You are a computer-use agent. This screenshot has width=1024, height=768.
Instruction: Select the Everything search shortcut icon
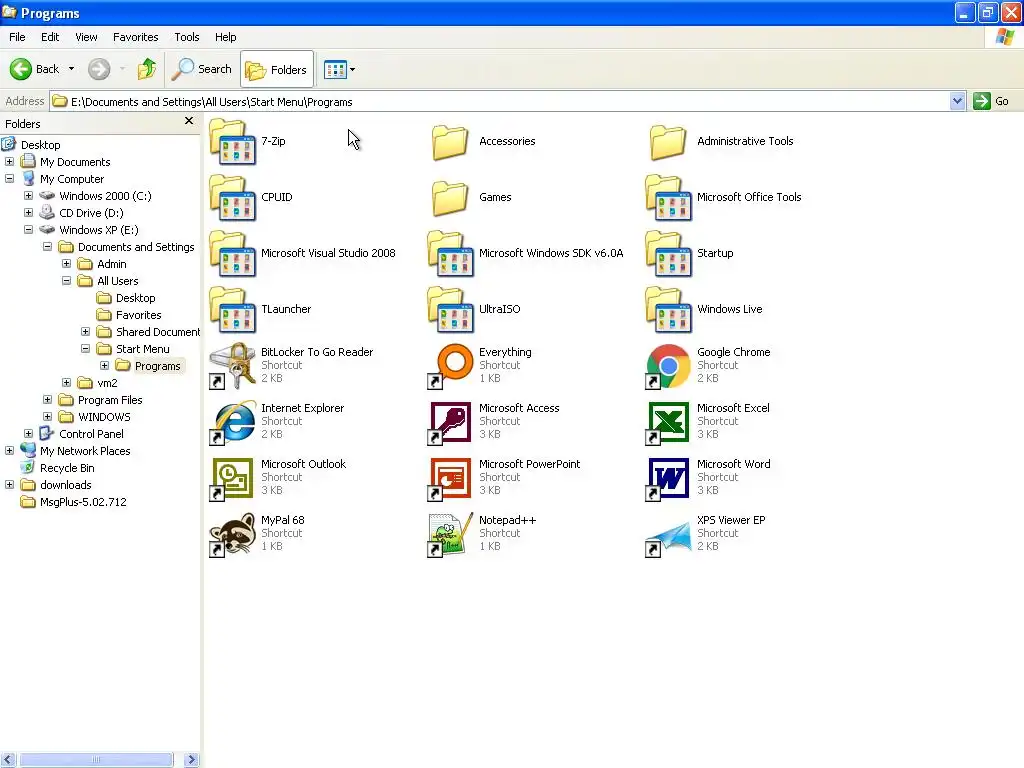click(x=451, y=366)
